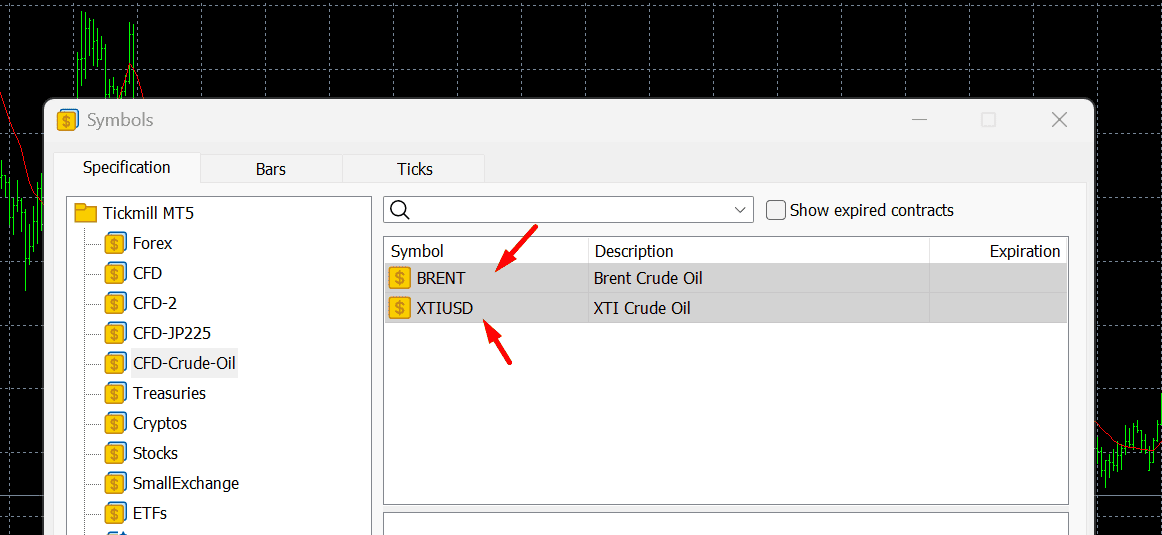Sort by the Expiration column header
The image size is (1162, 535).
coord(998,251)
